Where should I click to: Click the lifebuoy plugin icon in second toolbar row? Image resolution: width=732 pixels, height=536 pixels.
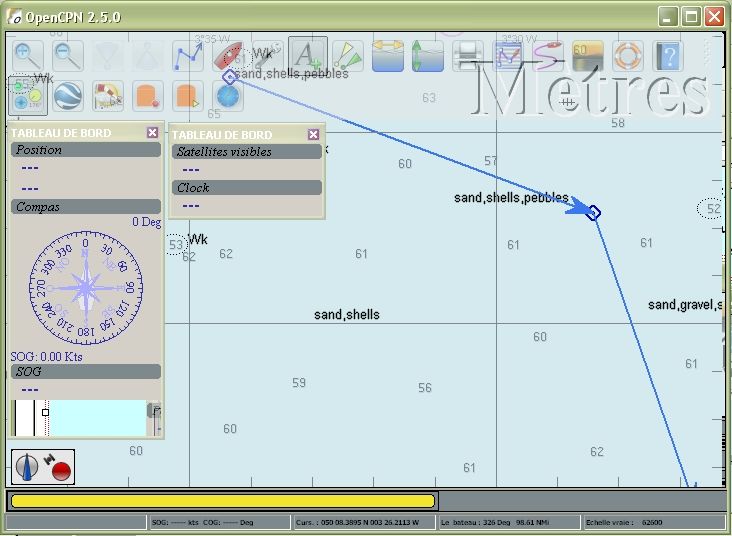click(108, 96)
